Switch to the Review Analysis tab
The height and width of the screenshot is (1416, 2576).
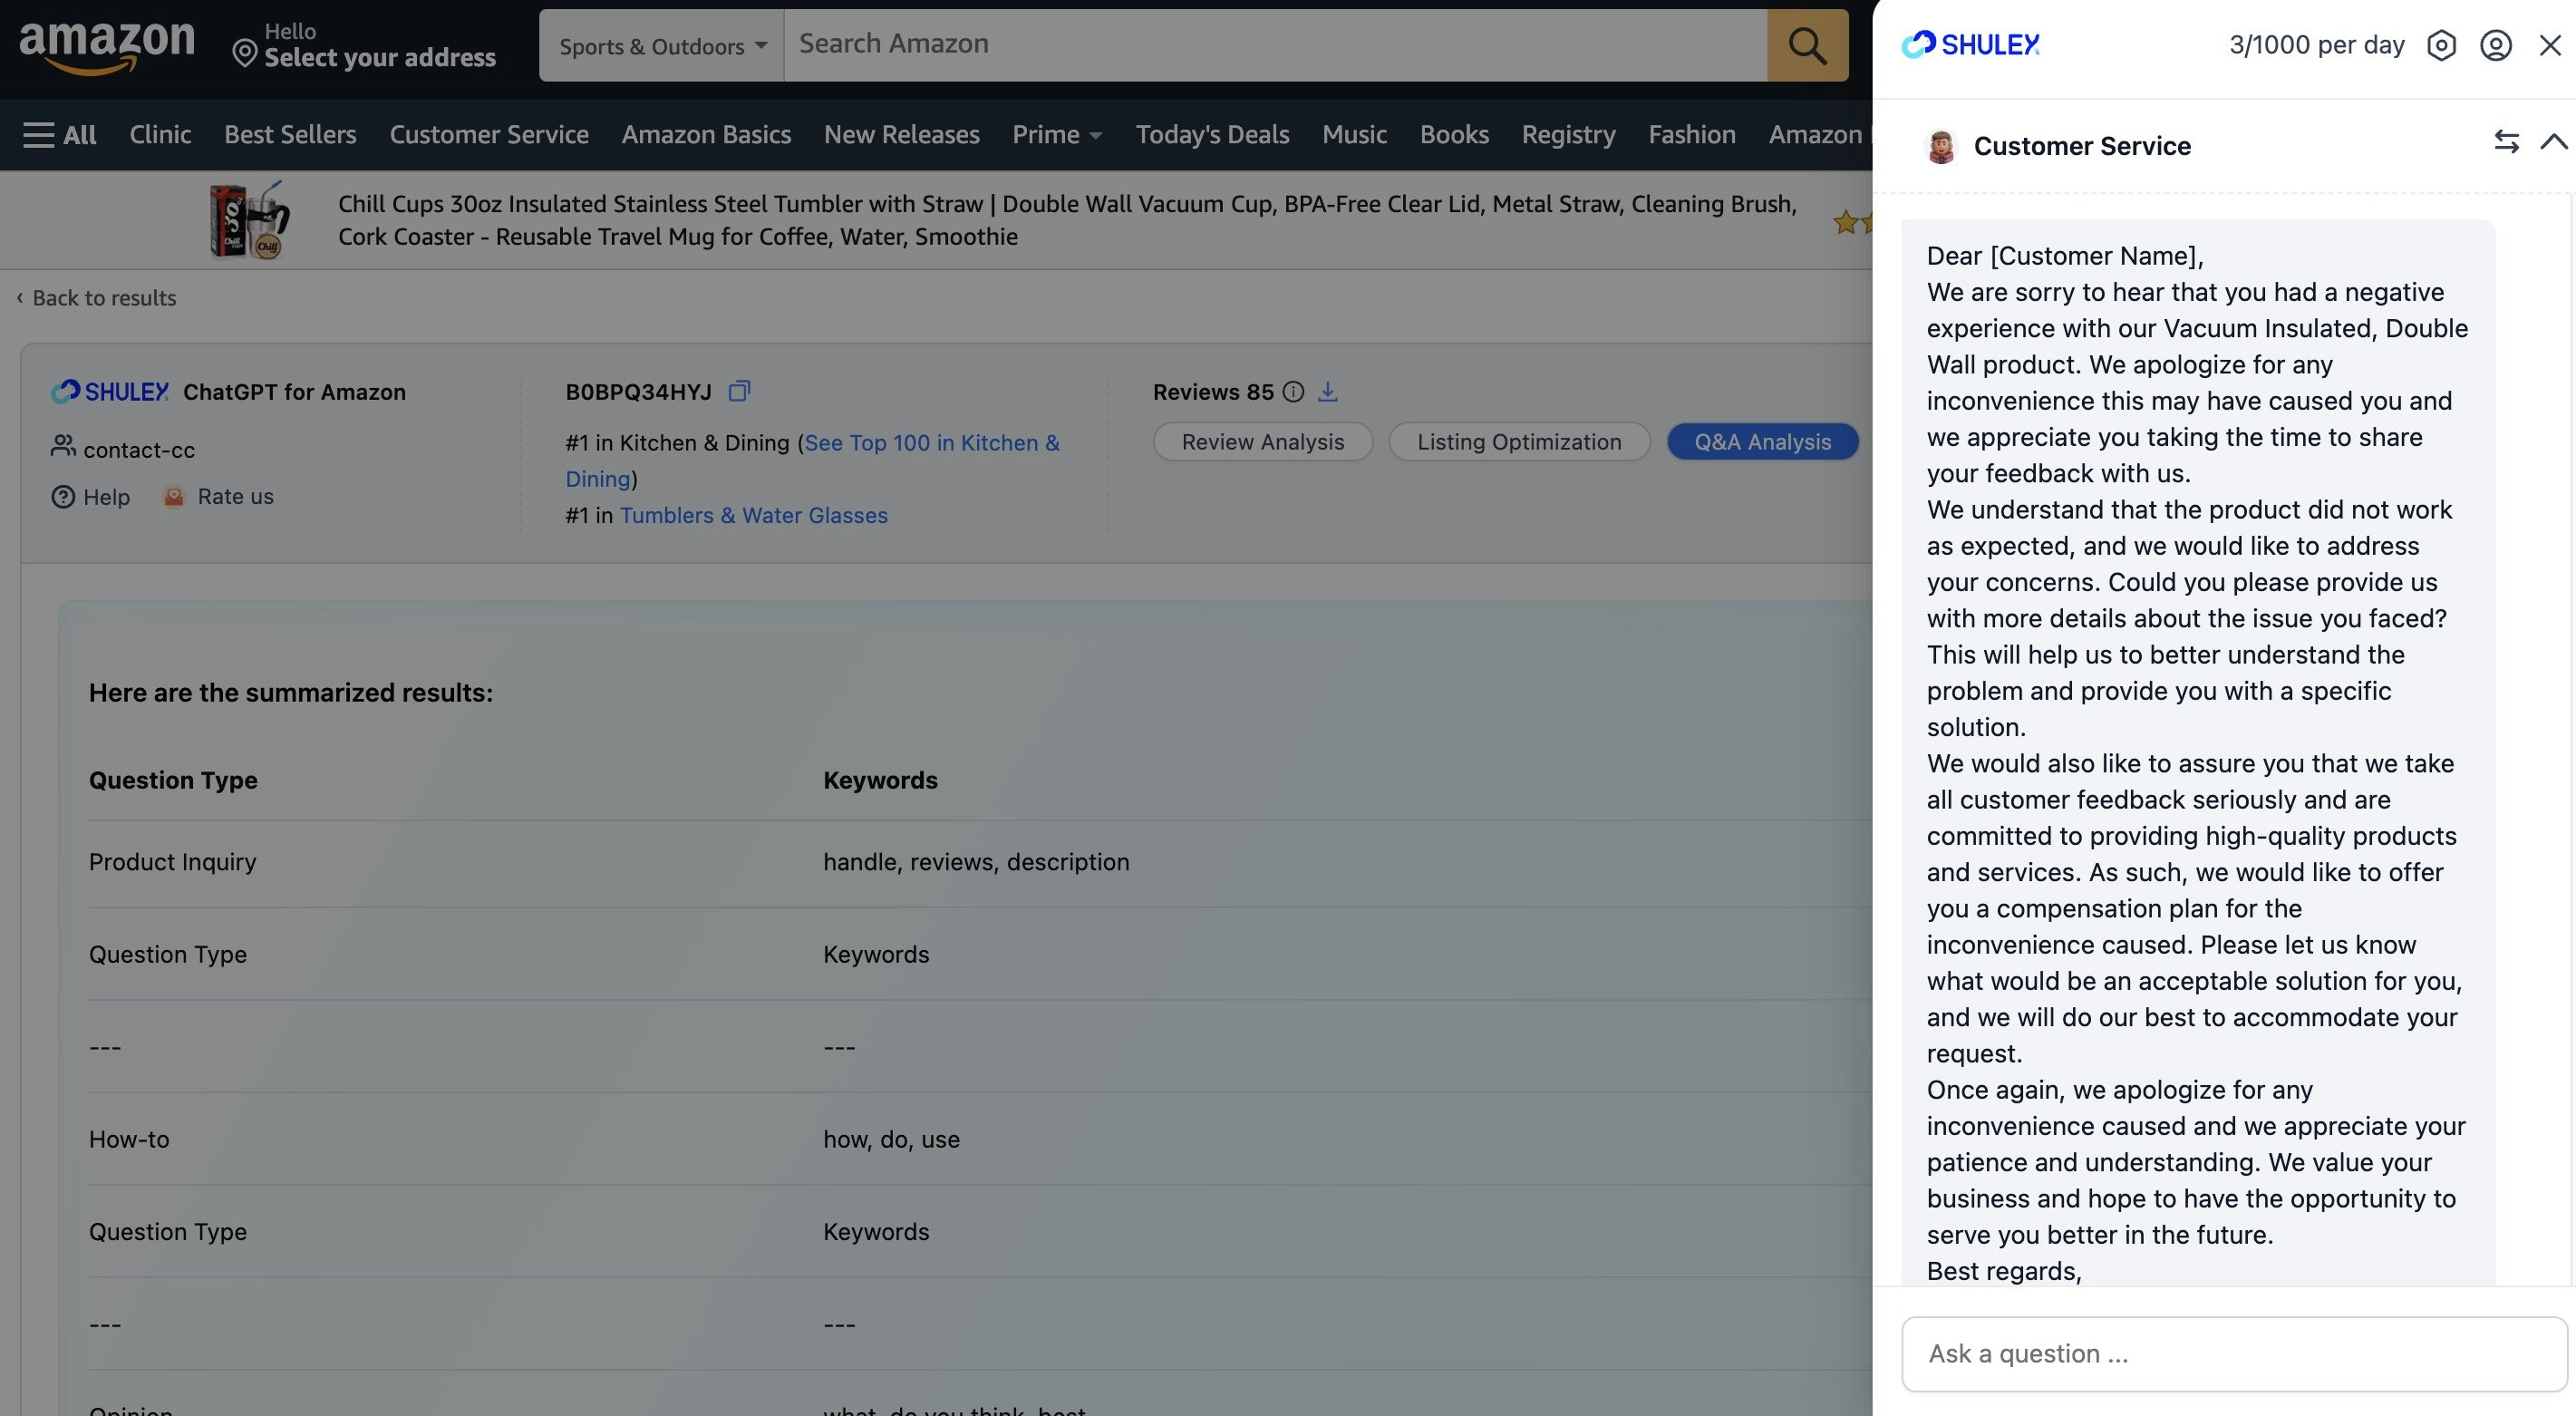1263,442
